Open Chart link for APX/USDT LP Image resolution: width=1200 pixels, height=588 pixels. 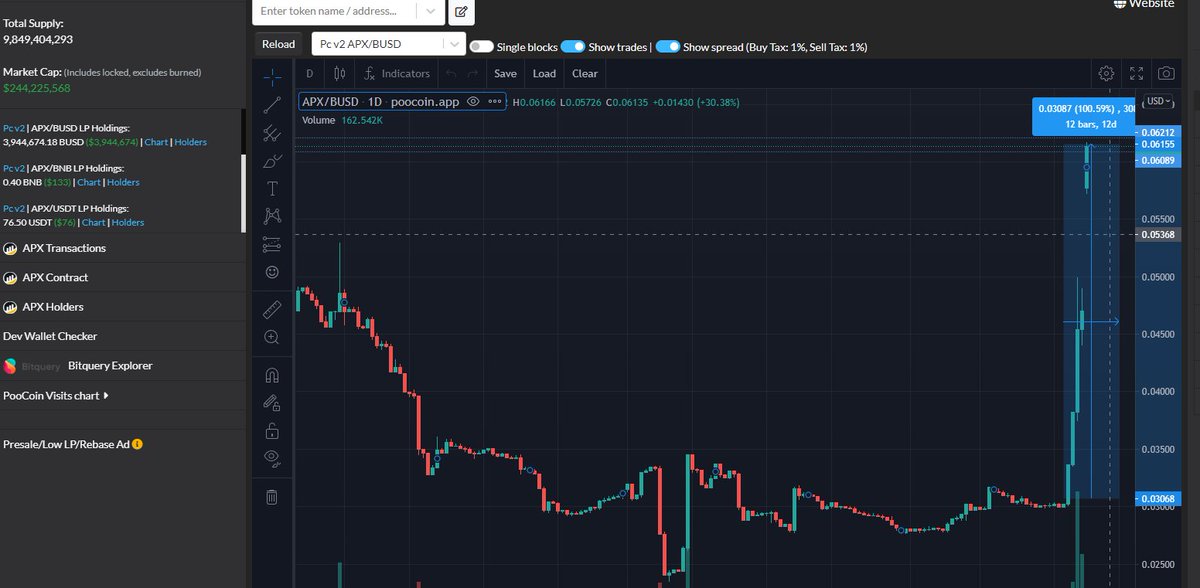pyautogui.click(x=94, y=222)
